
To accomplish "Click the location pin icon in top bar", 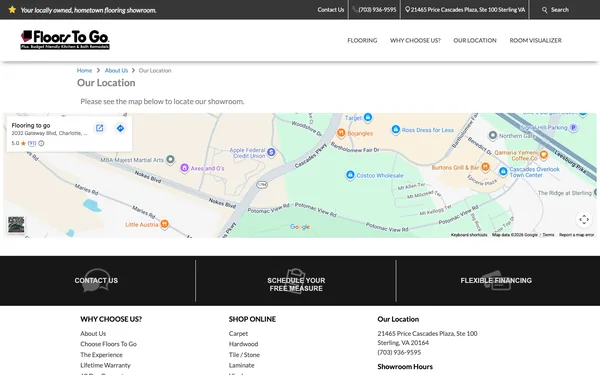I will coord(407,10).
